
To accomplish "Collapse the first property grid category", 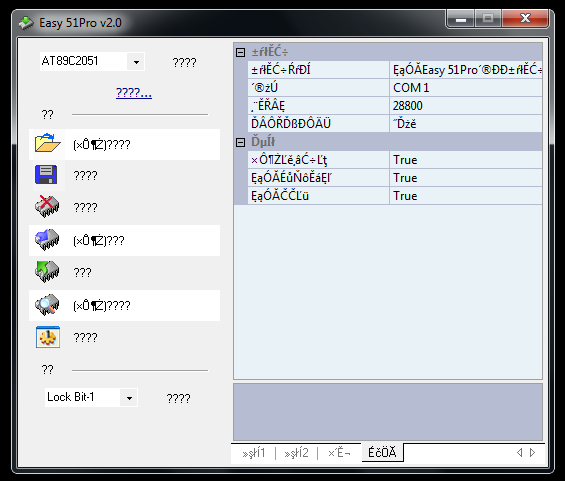I will pos(240,53).
